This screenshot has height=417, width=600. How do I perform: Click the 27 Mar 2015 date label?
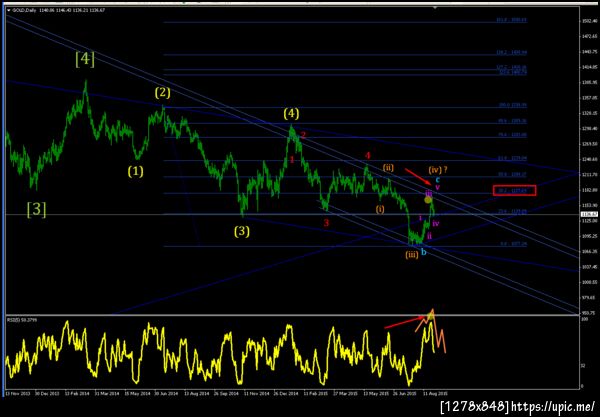pos(346,393)
